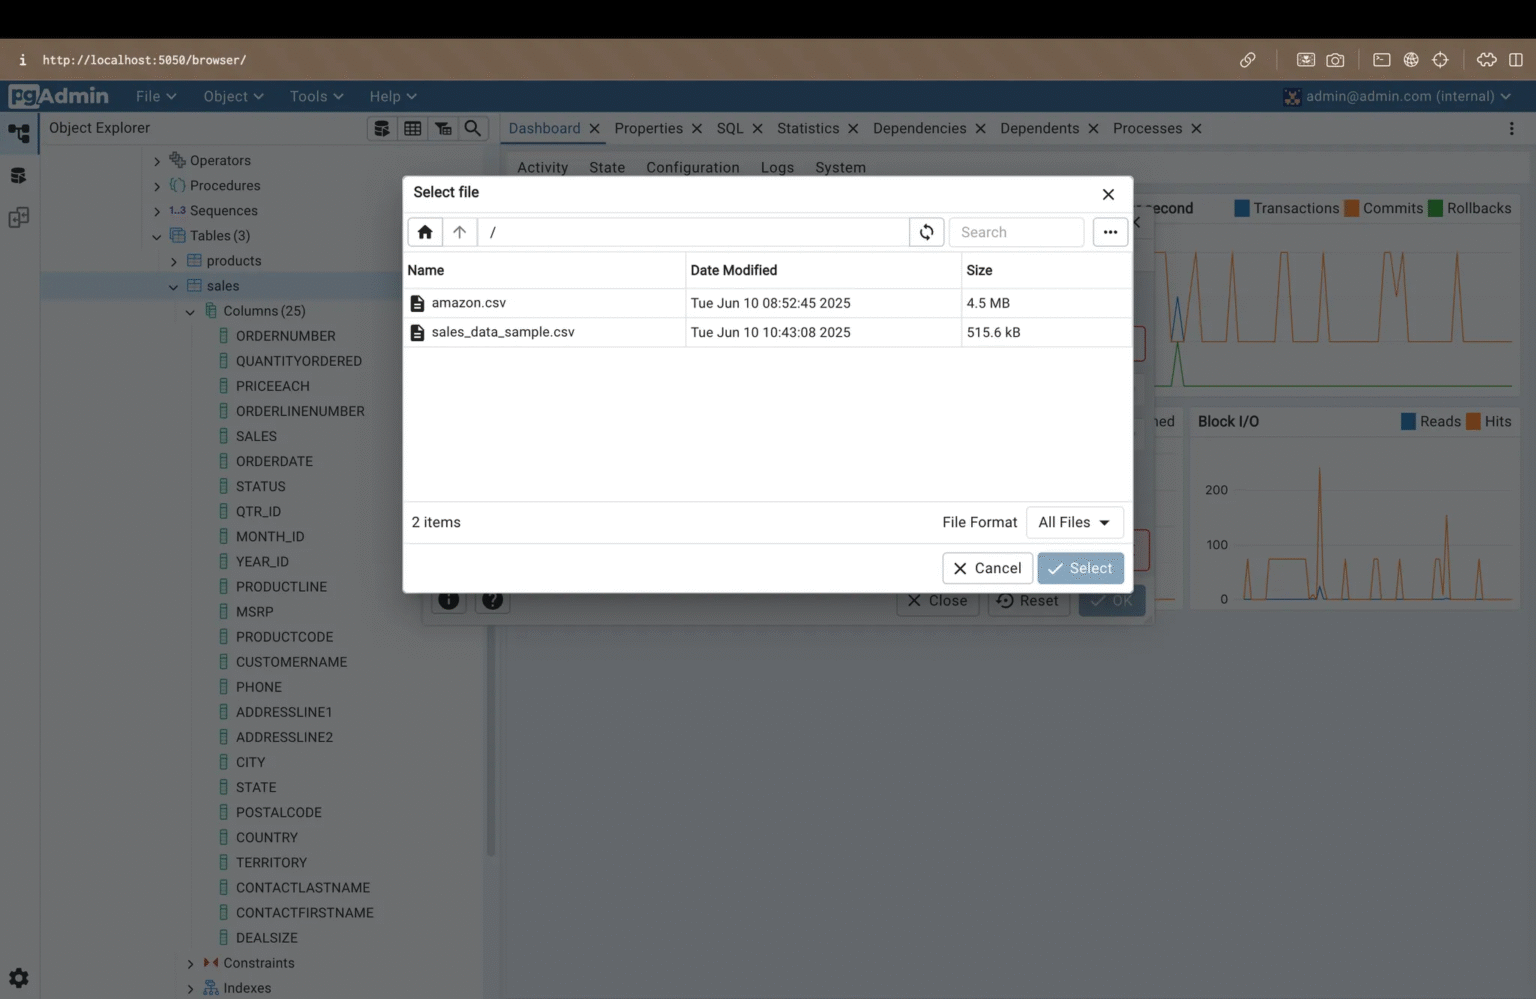Viewport: 1536px width, 999px height.
Task: Click inside the Search files input field
Action: [x=1016, y=231]
